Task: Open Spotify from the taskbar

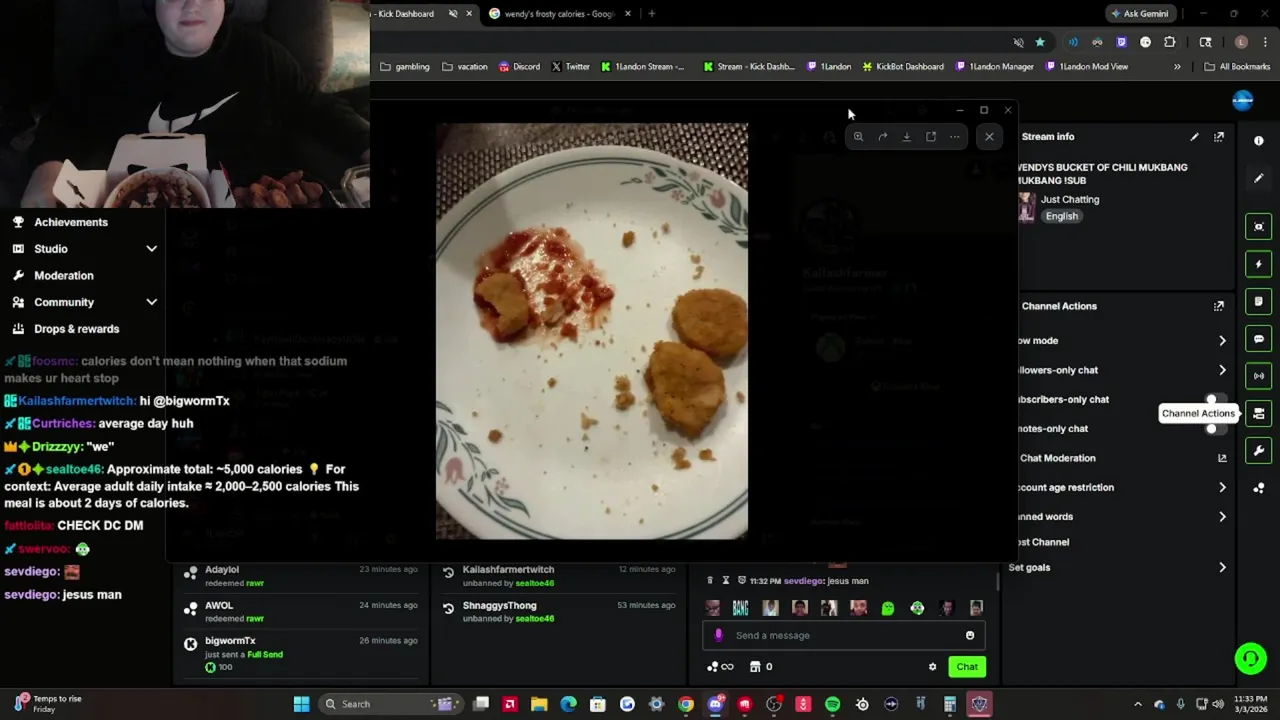Action: pos(833,704)
